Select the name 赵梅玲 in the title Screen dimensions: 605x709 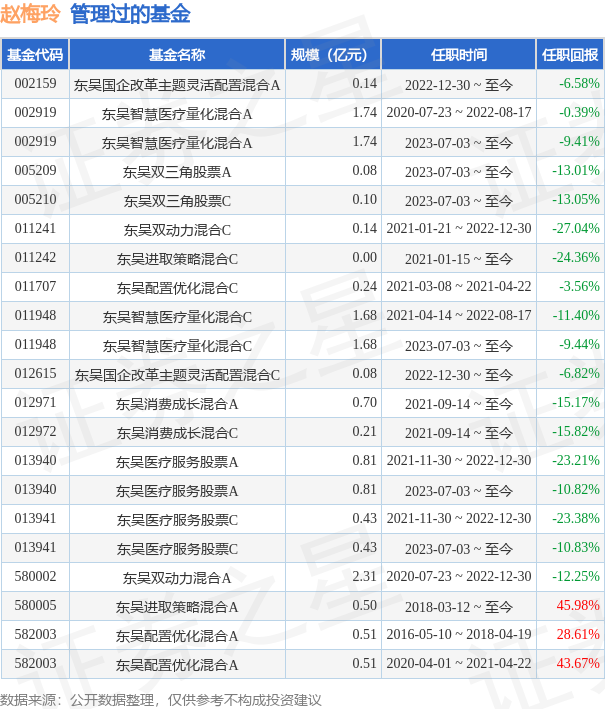[30, 13]
